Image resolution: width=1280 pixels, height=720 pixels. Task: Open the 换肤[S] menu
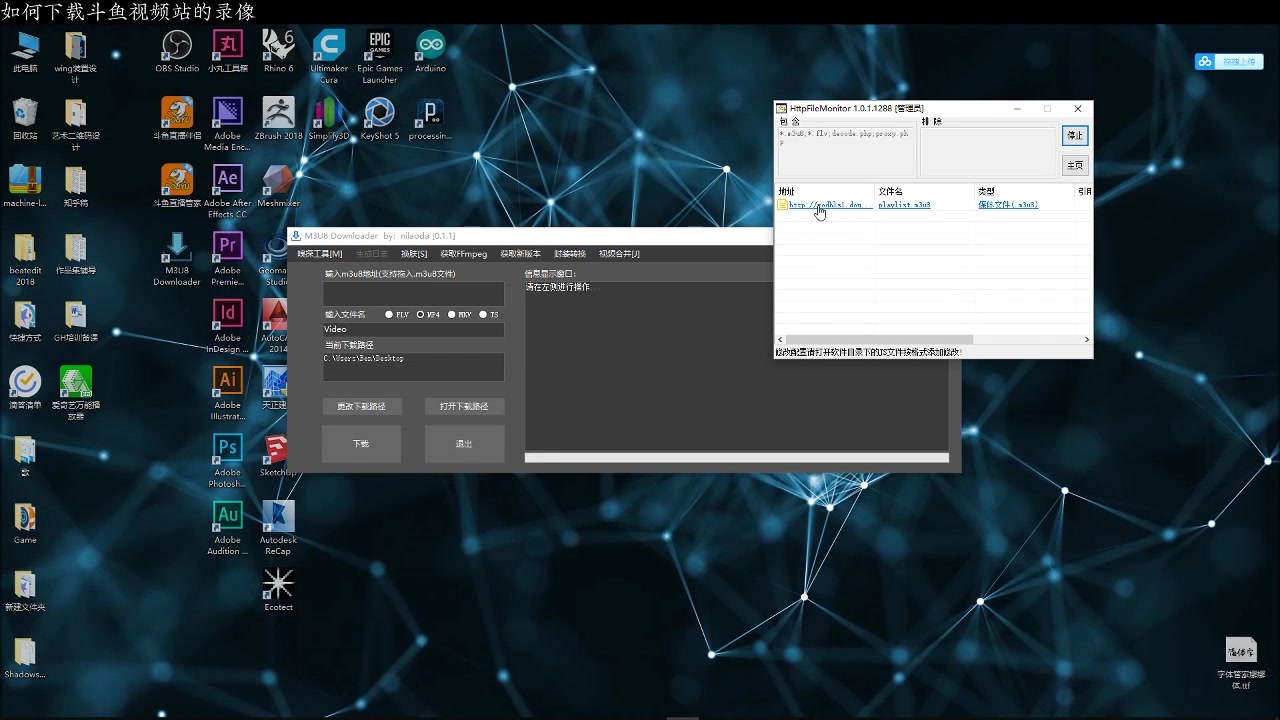pyautogui.click(x=414, y=254)
